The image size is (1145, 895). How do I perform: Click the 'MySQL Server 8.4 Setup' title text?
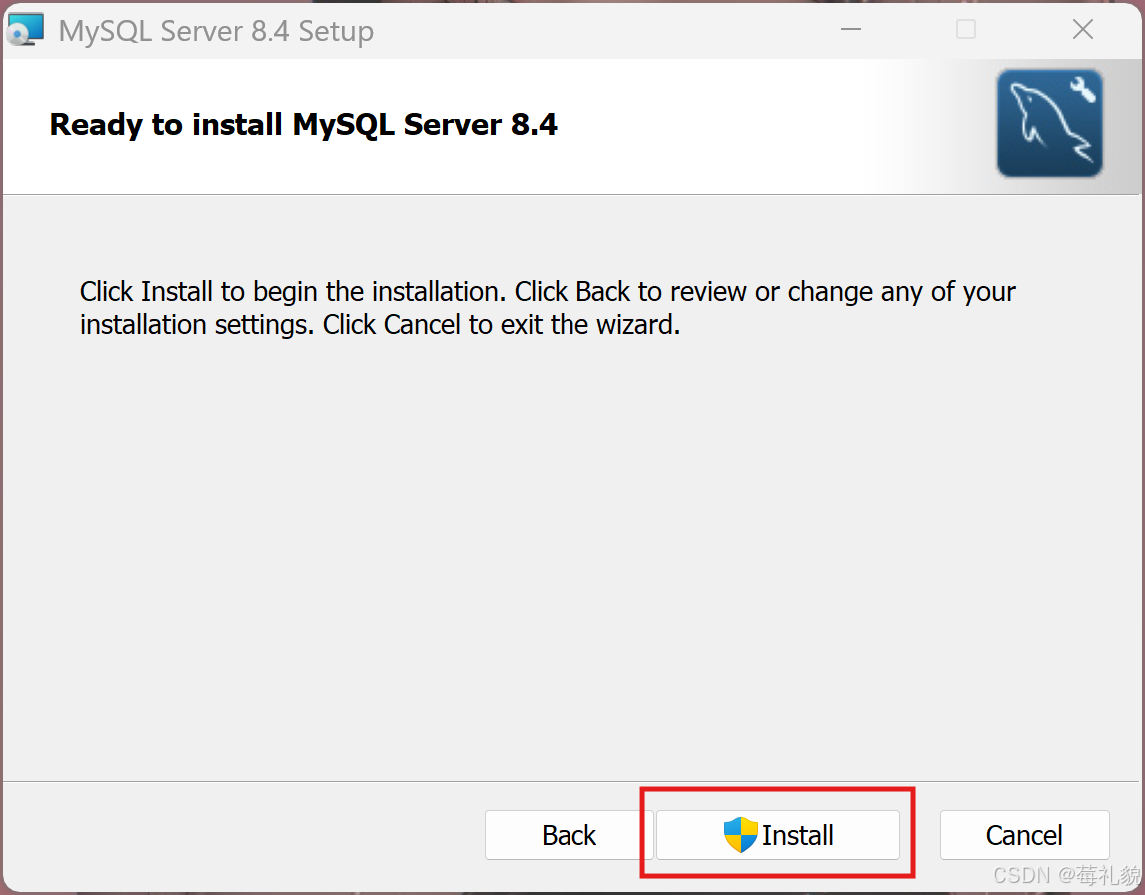pyautogui.click(x=216, y=31)
